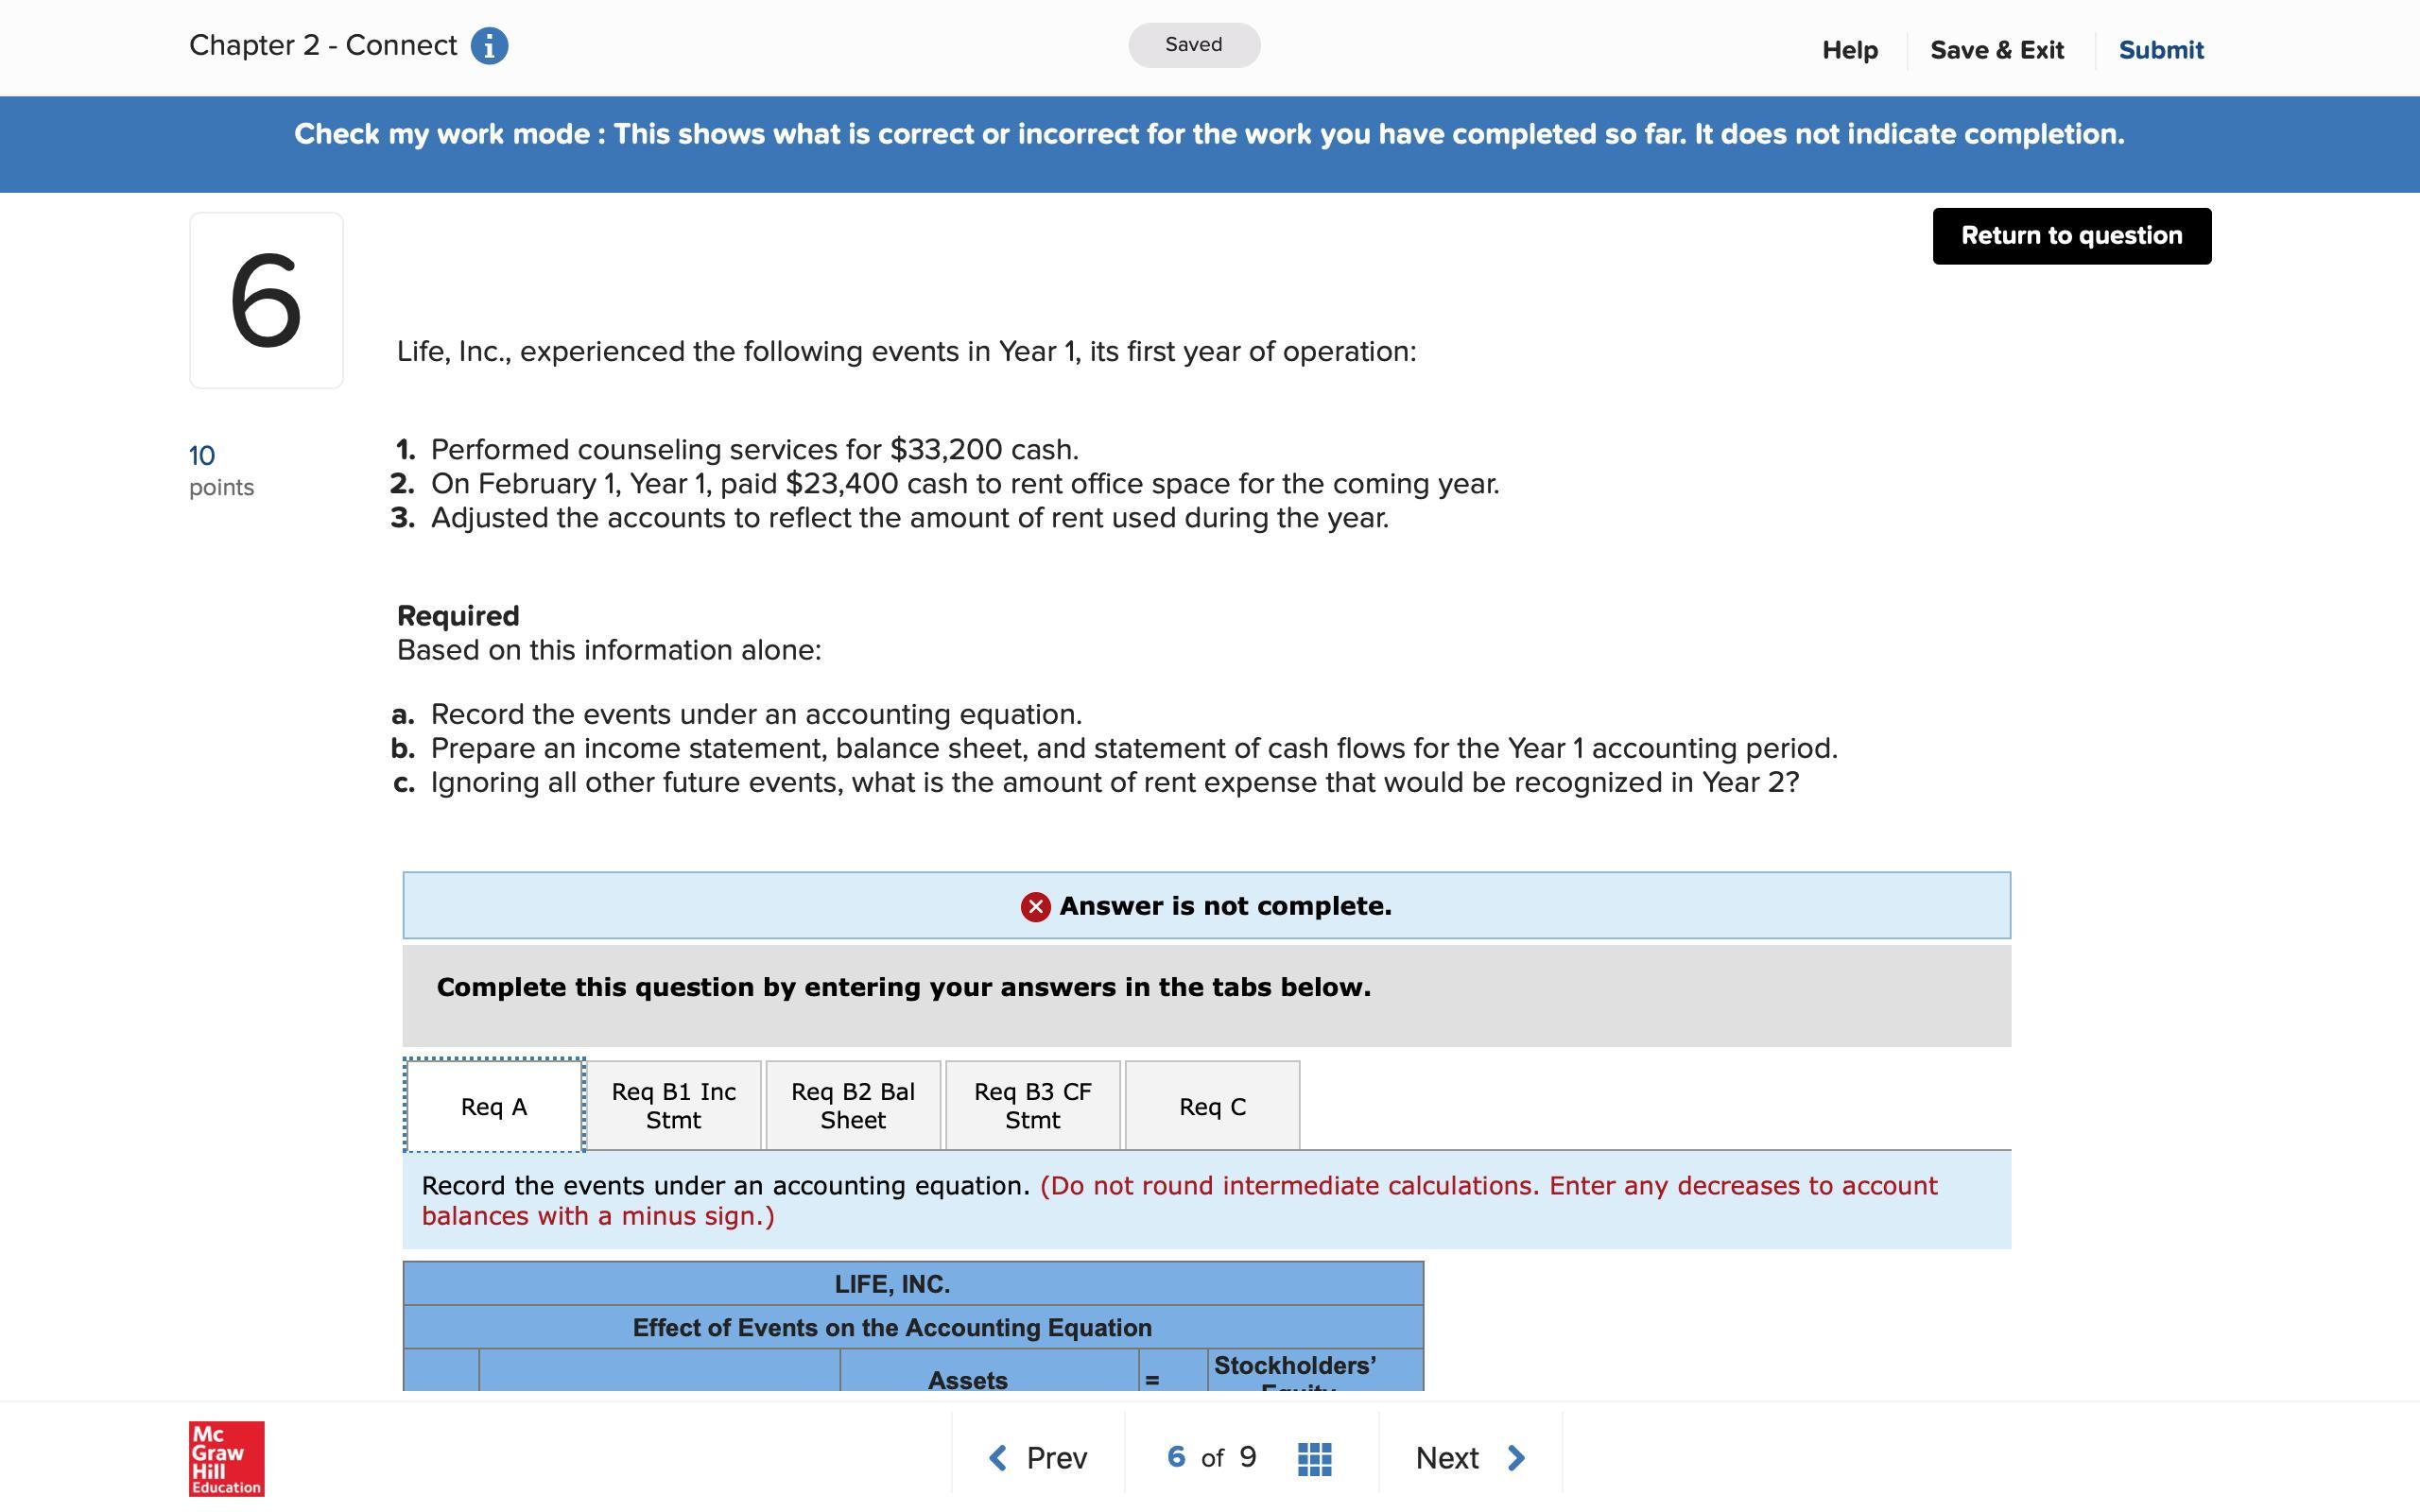The image size is (2420, 1512).
Task: Open the Req B1 Inc Stmt tab
Action: coord(673,1106)
